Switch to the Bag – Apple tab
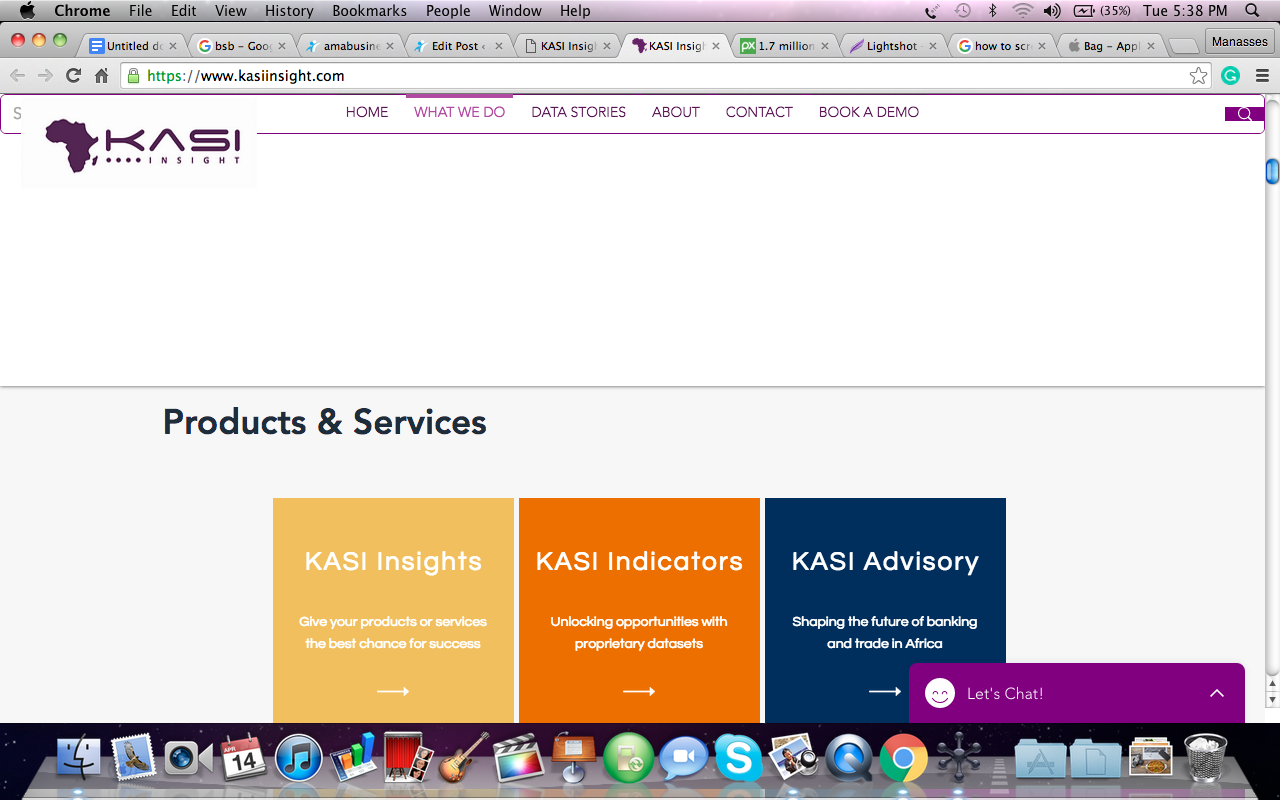 [1110, 46]
